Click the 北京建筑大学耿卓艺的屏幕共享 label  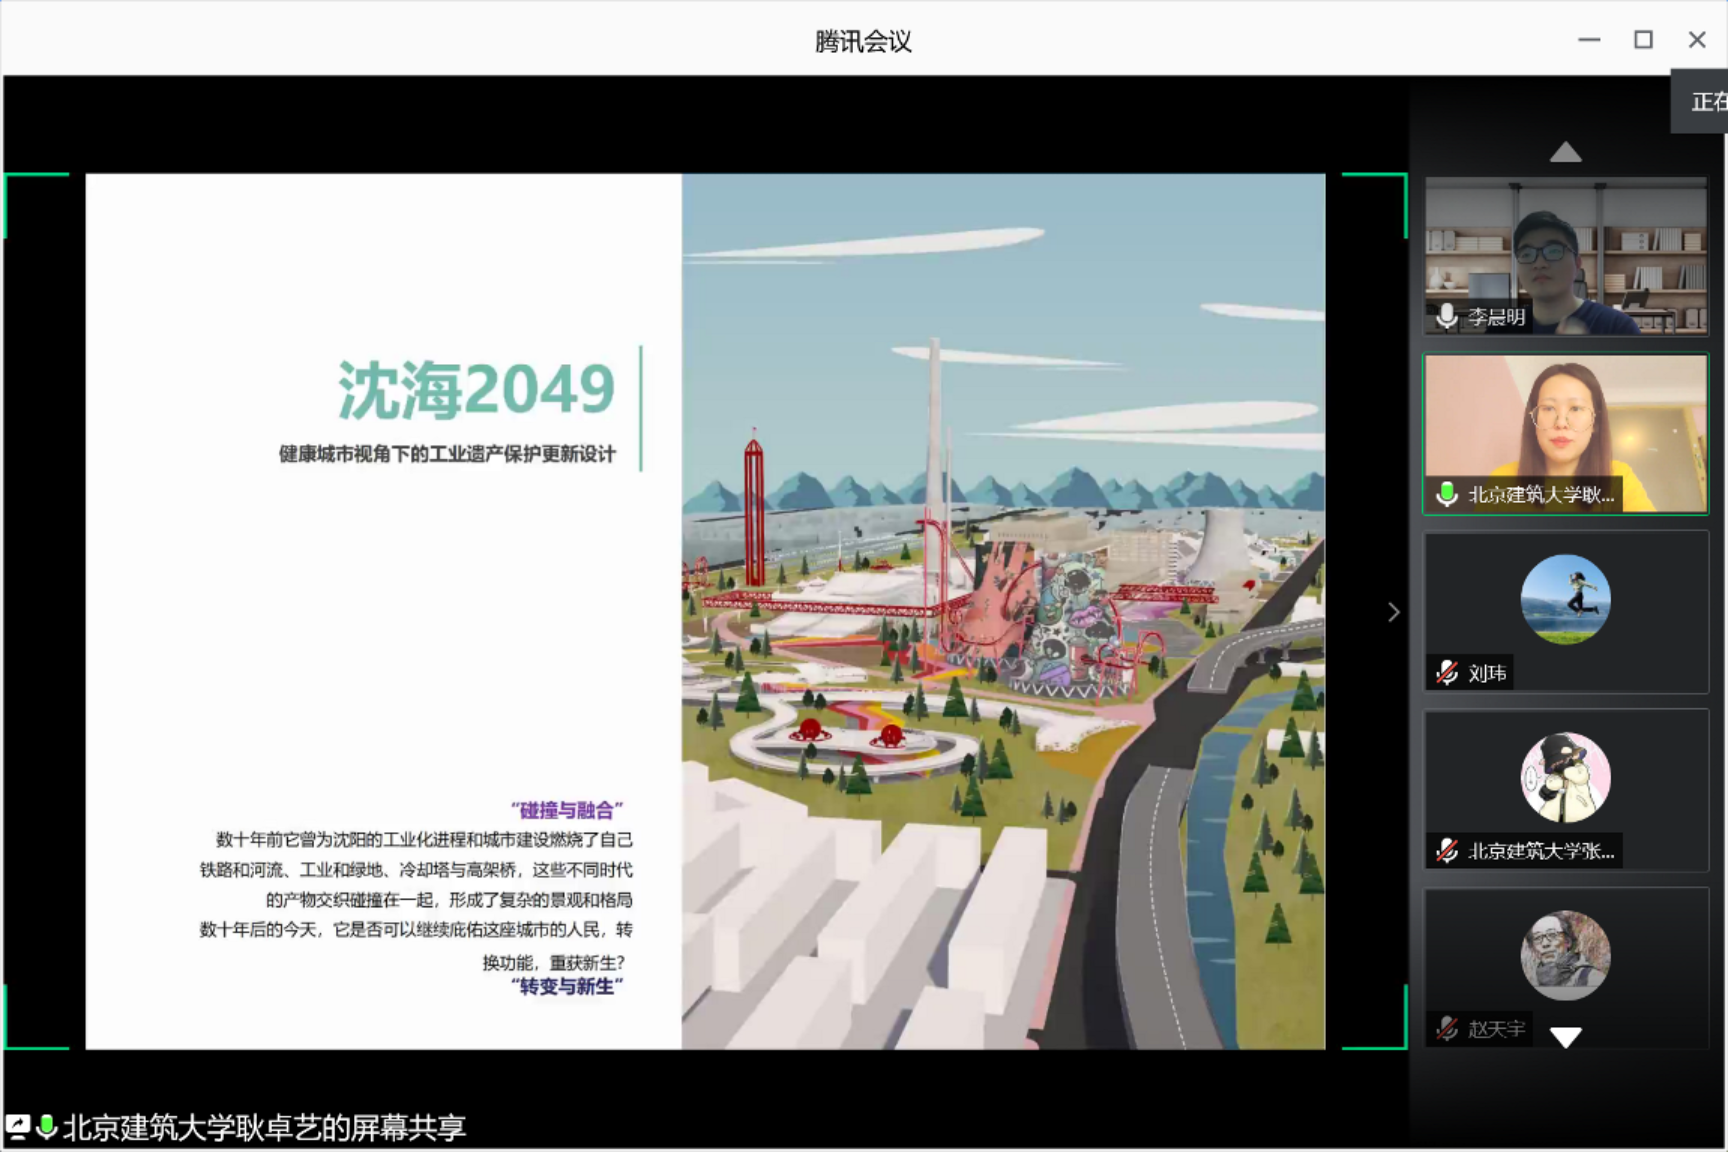click(x=264, y=1128)
